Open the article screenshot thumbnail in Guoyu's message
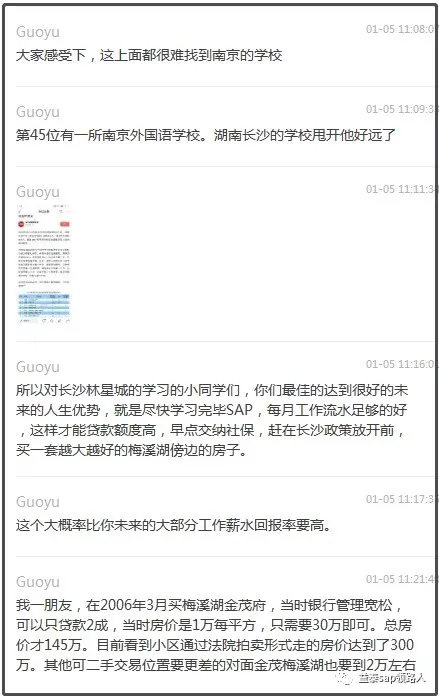The width and height of the screenshot is (439, 697). click(x=44, y=265)
